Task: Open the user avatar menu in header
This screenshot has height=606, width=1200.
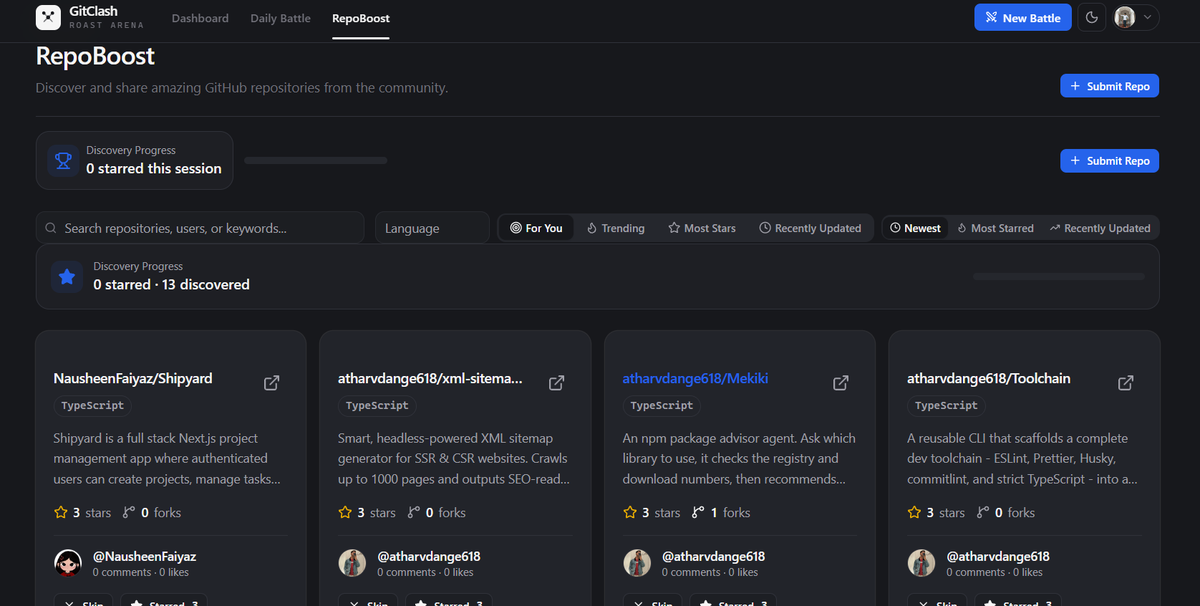Action: tap(1136, 17)
